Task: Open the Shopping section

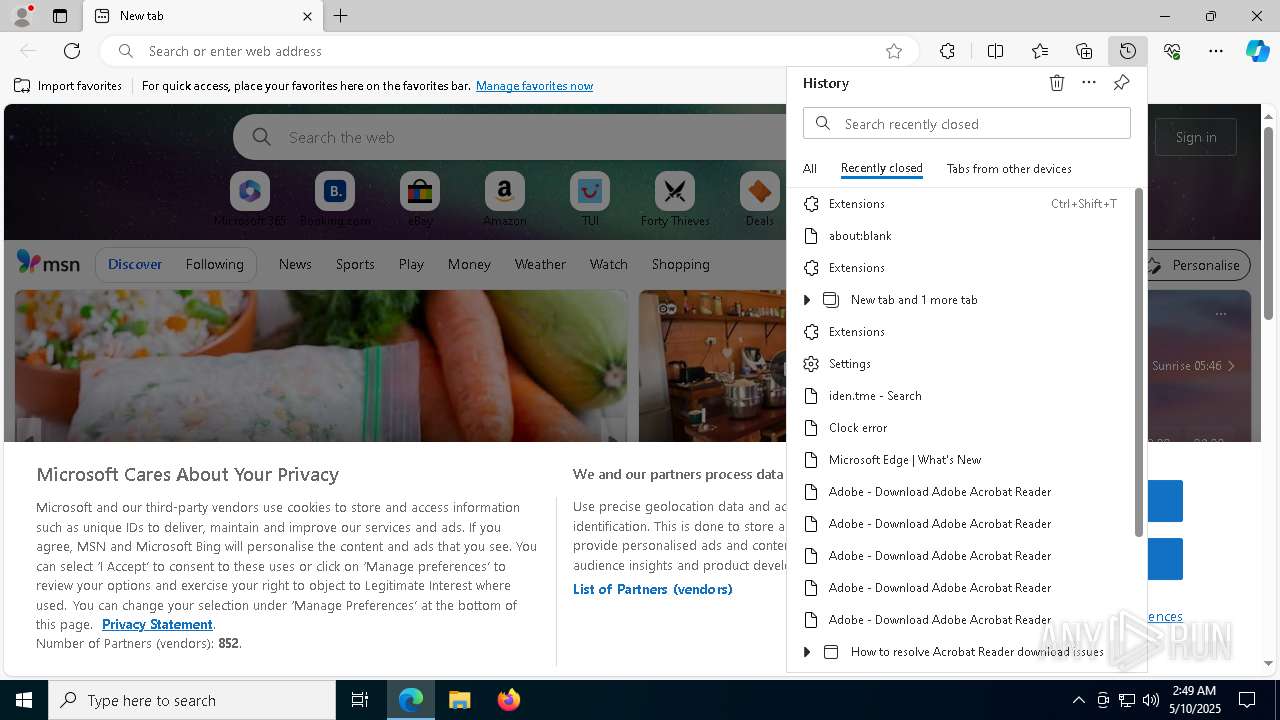Action: pyautogui.click(x=680, y=264)
